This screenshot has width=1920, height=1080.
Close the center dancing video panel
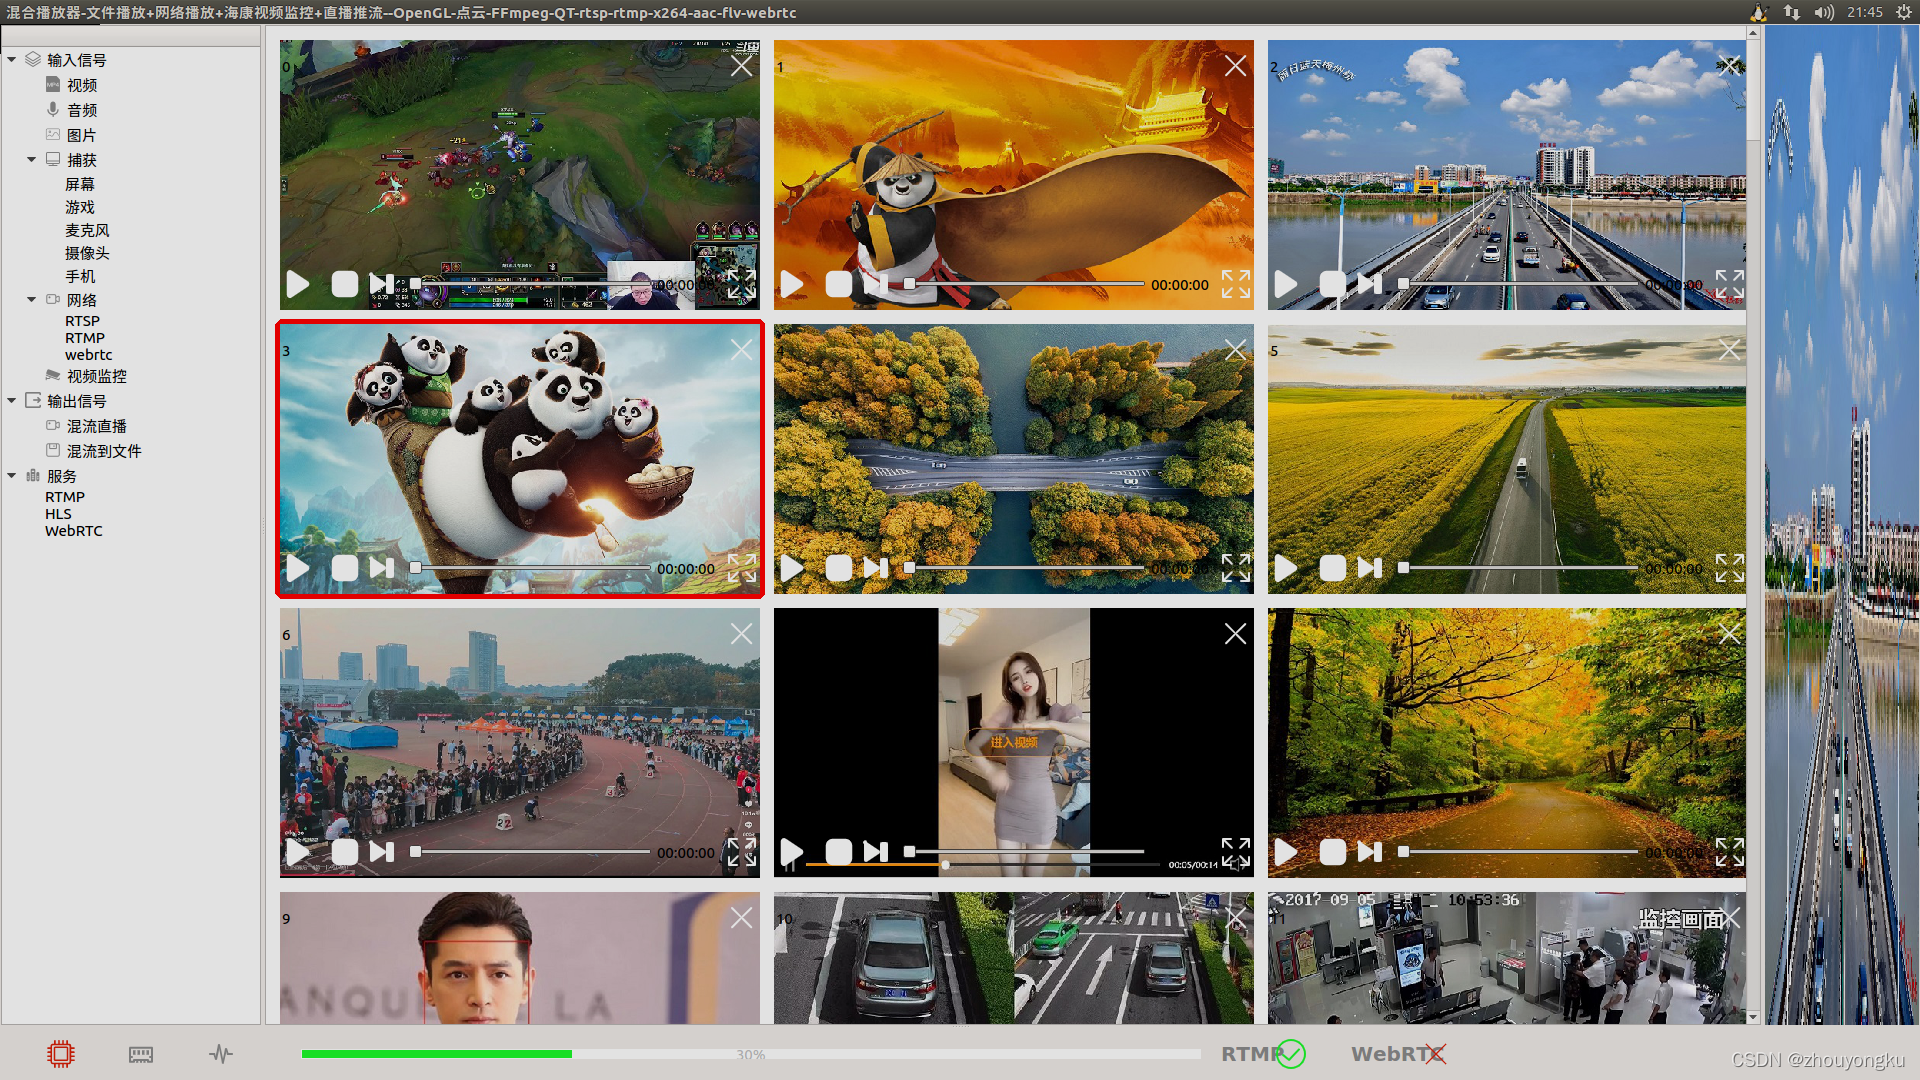pyautogui.click(x=1235, y=634)
